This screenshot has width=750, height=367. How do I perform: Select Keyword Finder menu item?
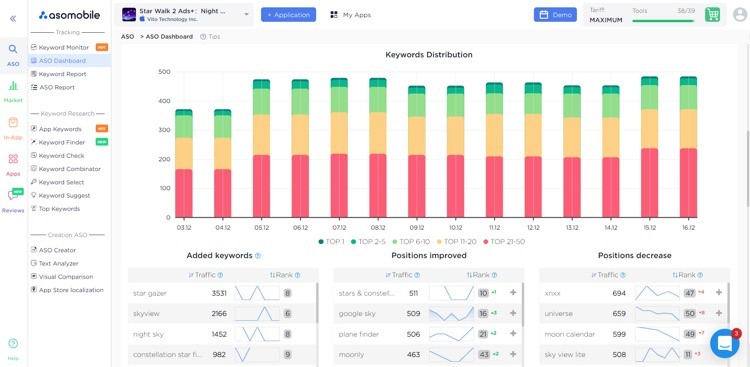[x=62, y=142]
